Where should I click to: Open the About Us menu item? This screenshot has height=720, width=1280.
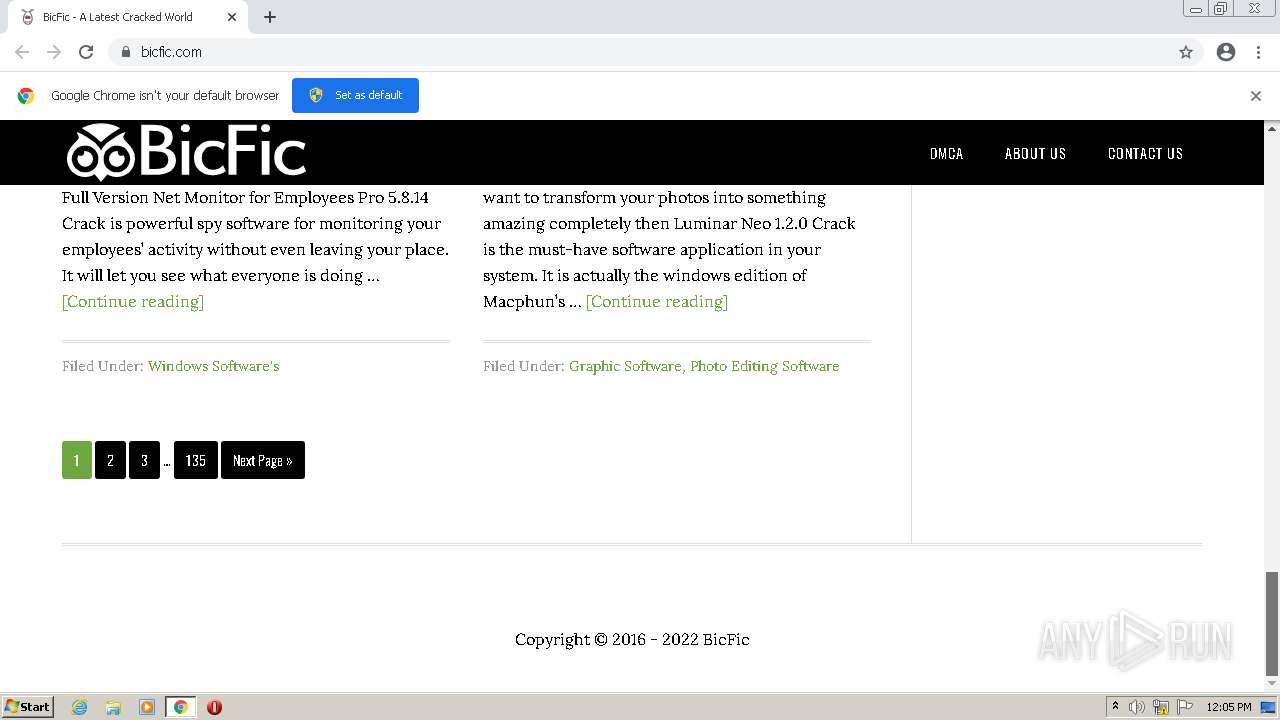pos(1035,153)
